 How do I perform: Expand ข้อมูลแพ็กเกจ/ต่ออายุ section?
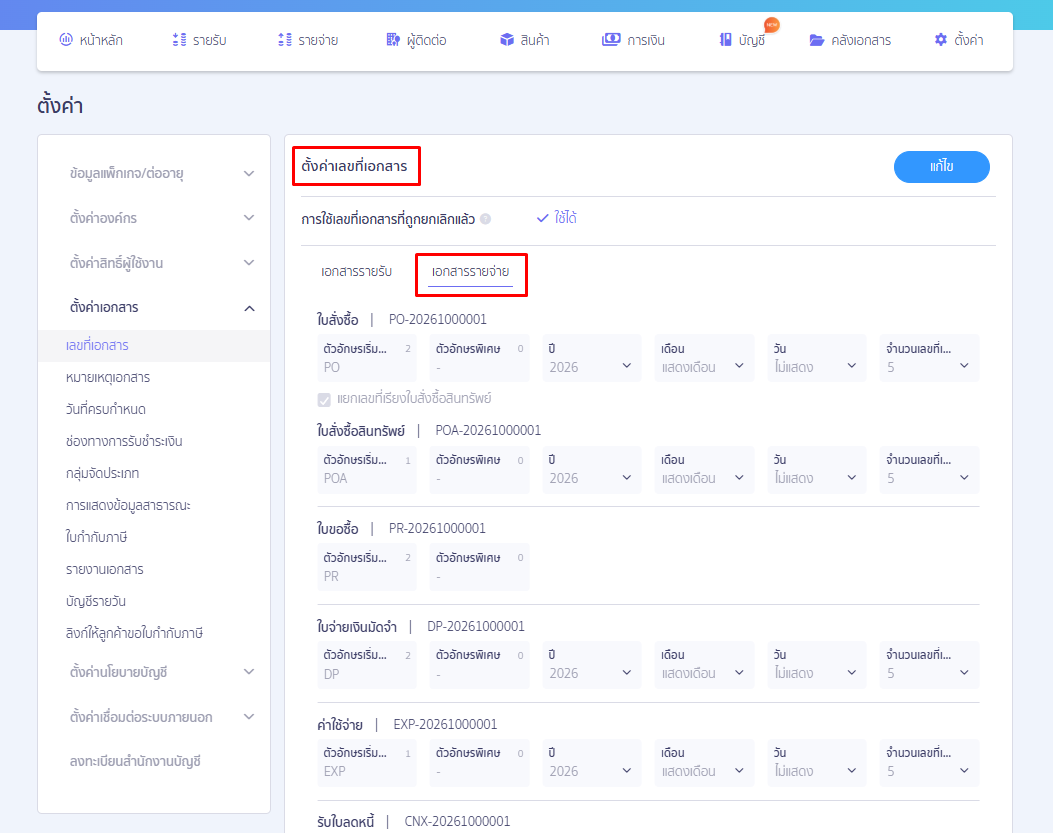(x=249, y=173)
